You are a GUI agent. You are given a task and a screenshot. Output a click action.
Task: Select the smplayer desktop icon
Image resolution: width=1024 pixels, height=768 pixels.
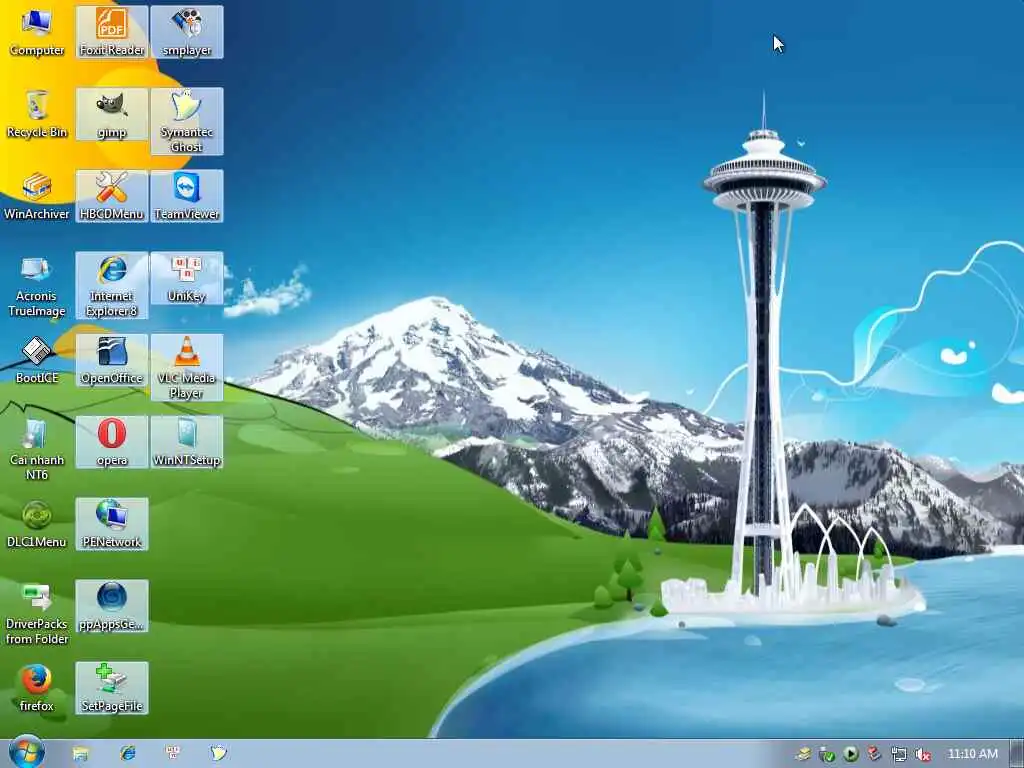pyautogui.click(x=187, y=31)
